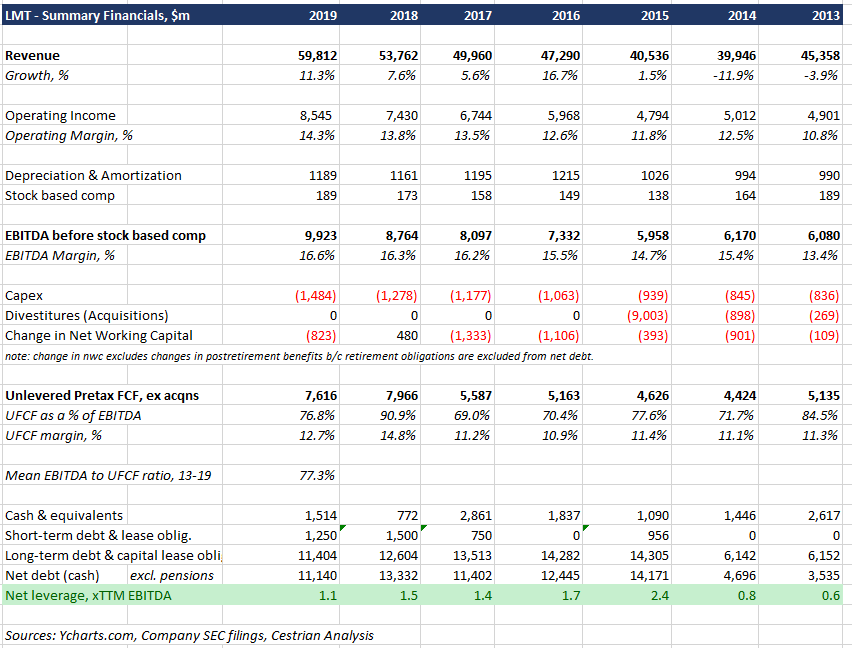Click the Capex row label
Viewport: 852px width, 648px height.
(x=24, y=296)
